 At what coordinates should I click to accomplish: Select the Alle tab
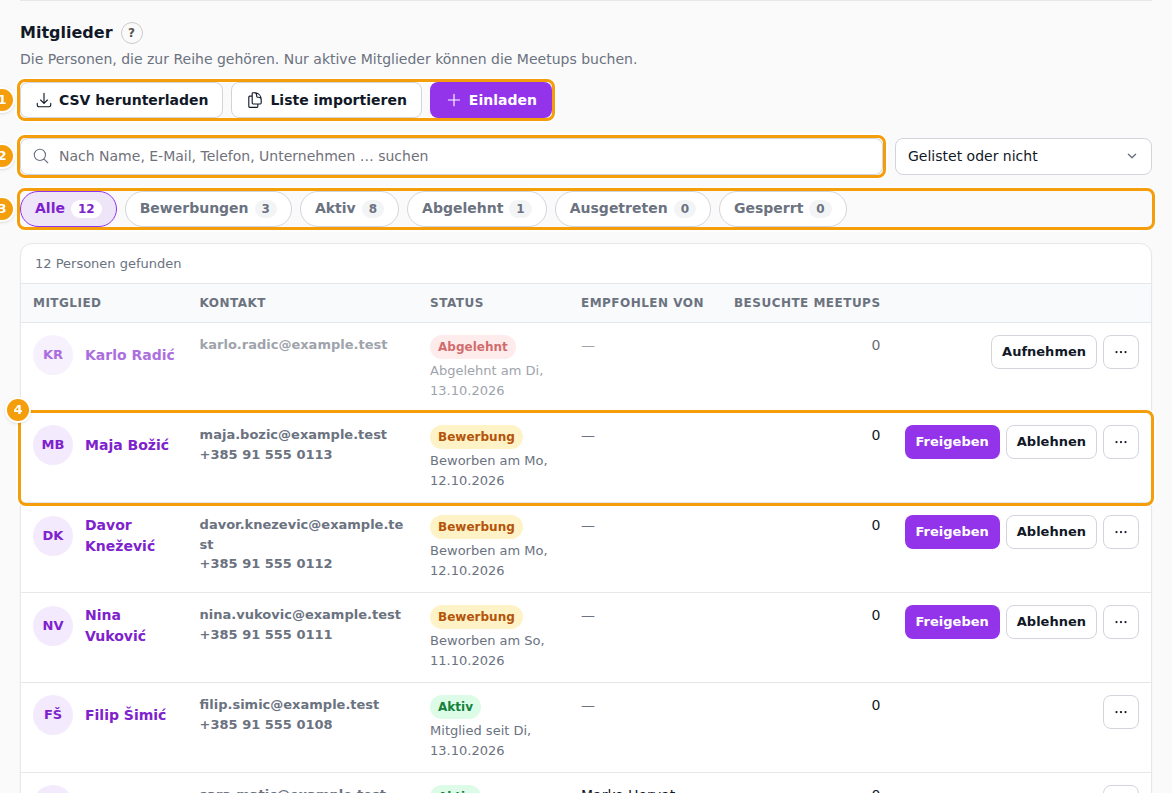click(x=68, y=209)
